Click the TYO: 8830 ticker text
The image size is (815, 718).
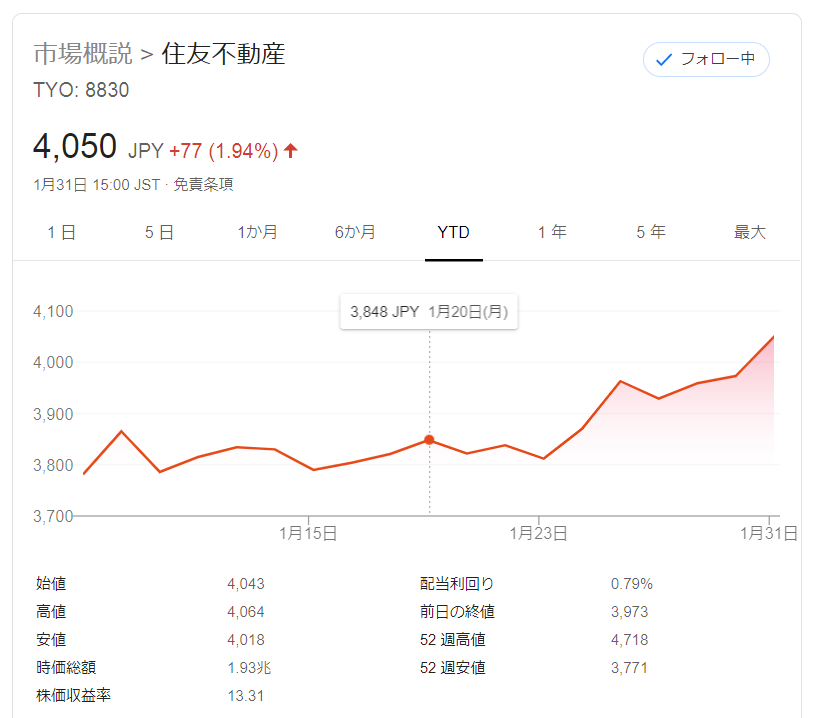click(81, 90)
